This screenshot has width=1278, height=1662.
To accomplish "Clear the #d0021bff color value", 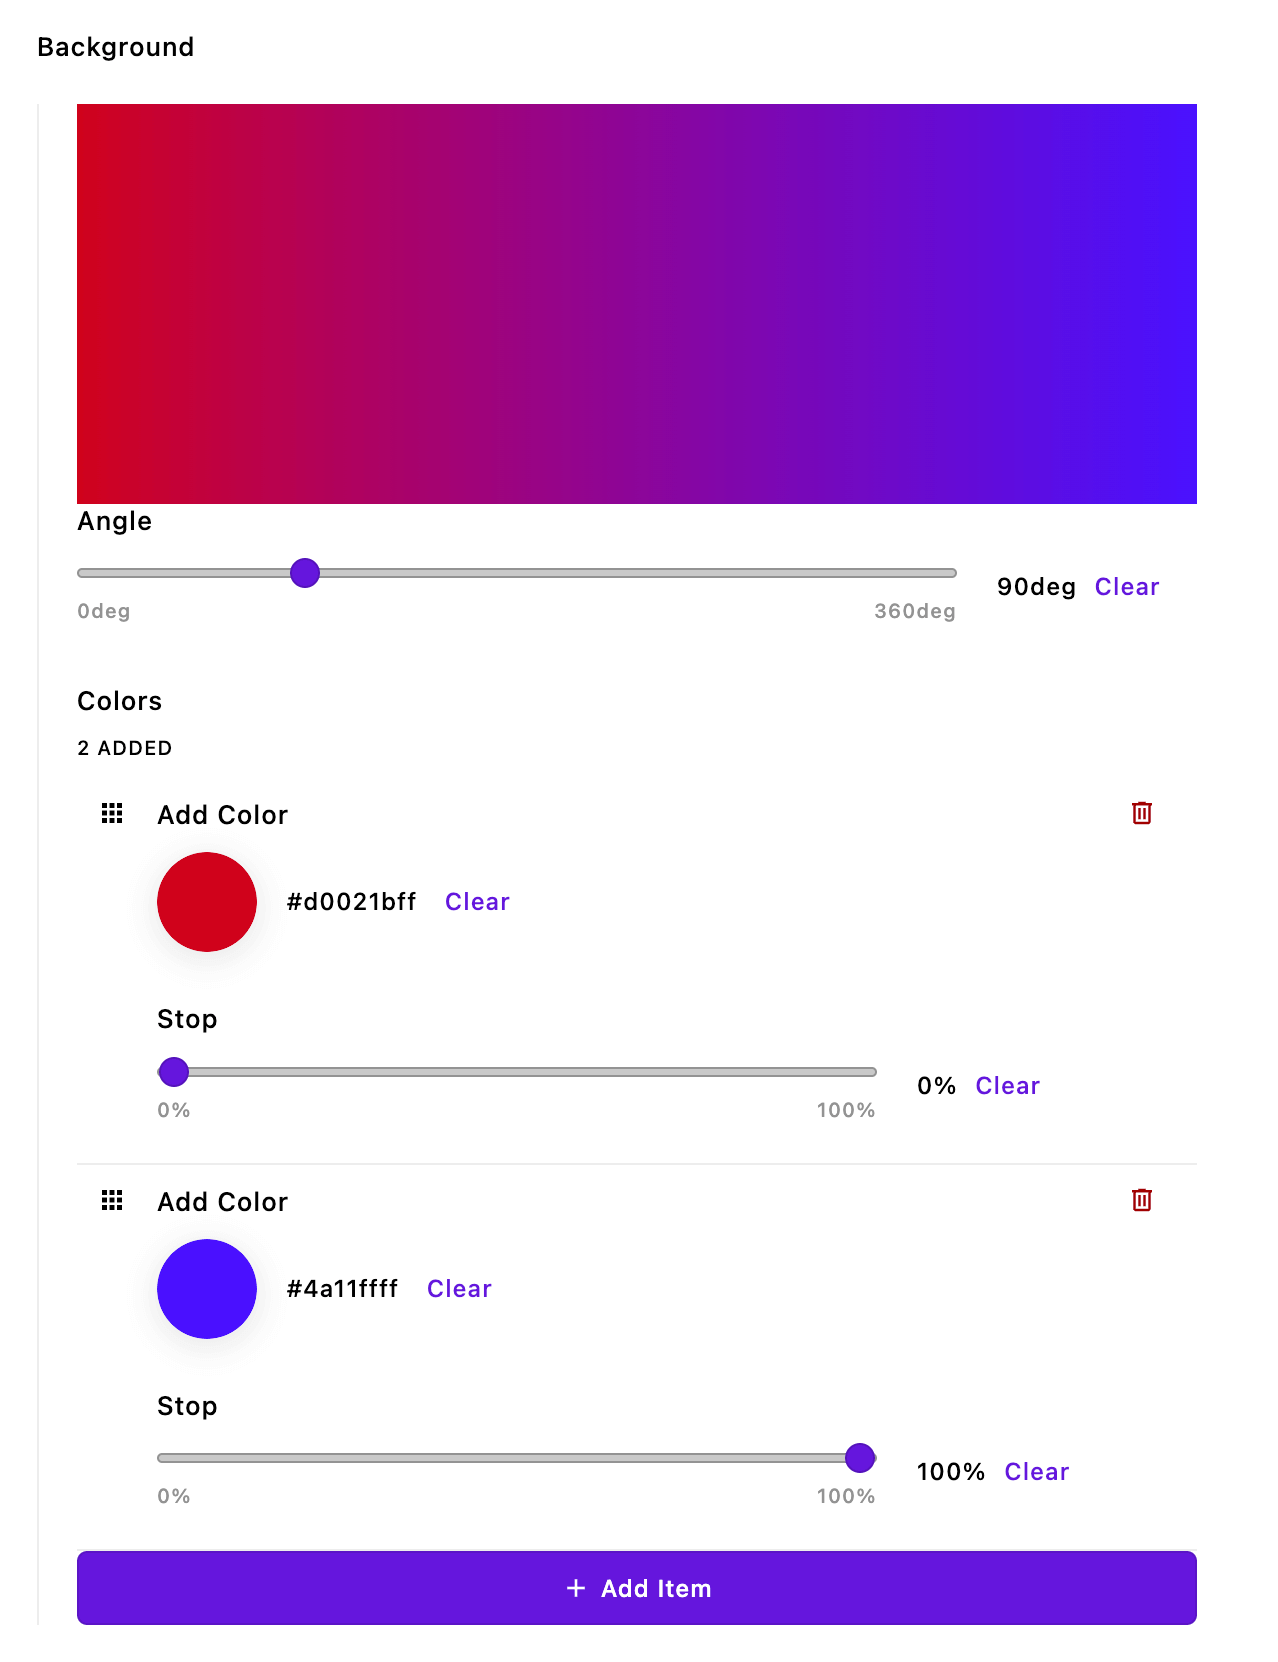I will click(477, 901).
